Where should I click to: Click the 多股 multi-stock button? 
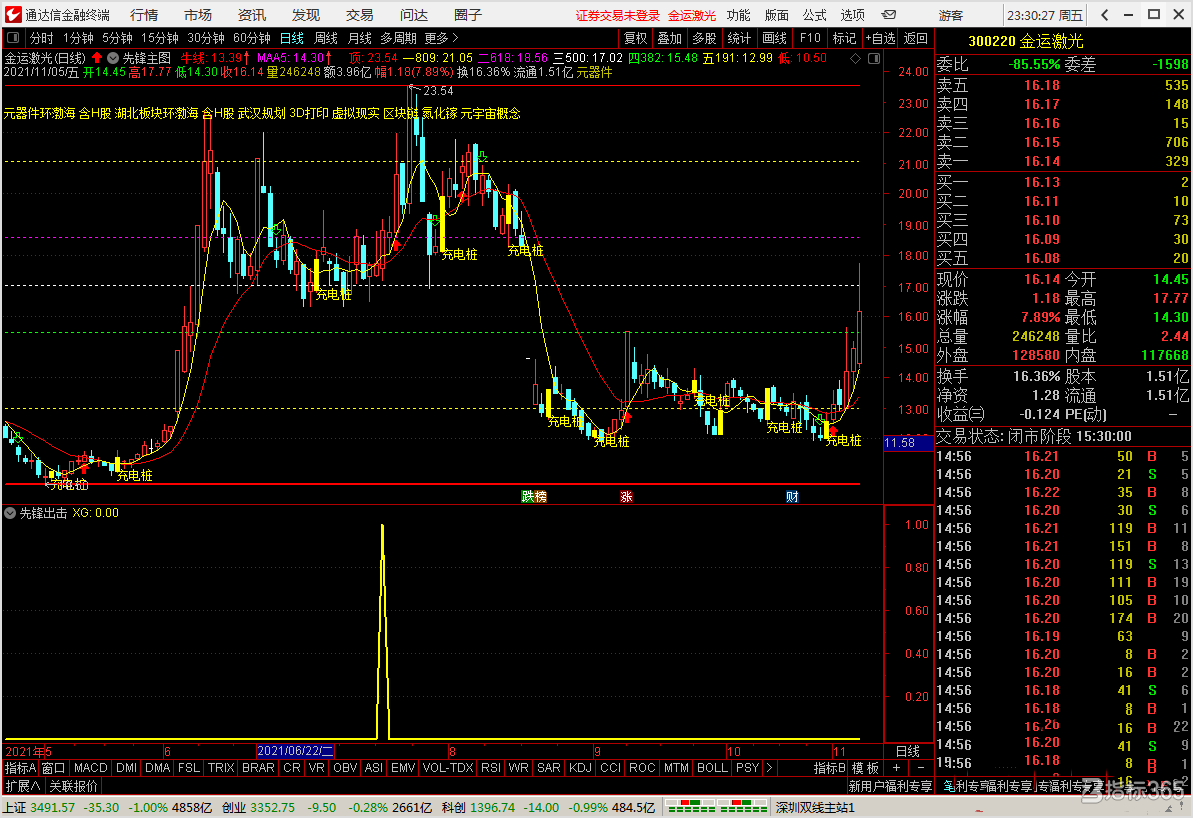[x=705, y=38]
